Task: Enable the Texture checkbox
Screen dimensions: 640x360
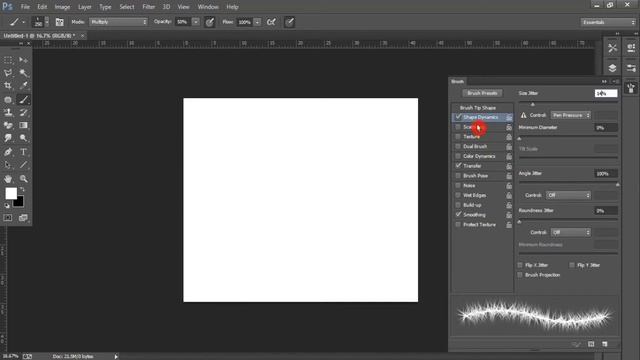Action: point(458,137)
